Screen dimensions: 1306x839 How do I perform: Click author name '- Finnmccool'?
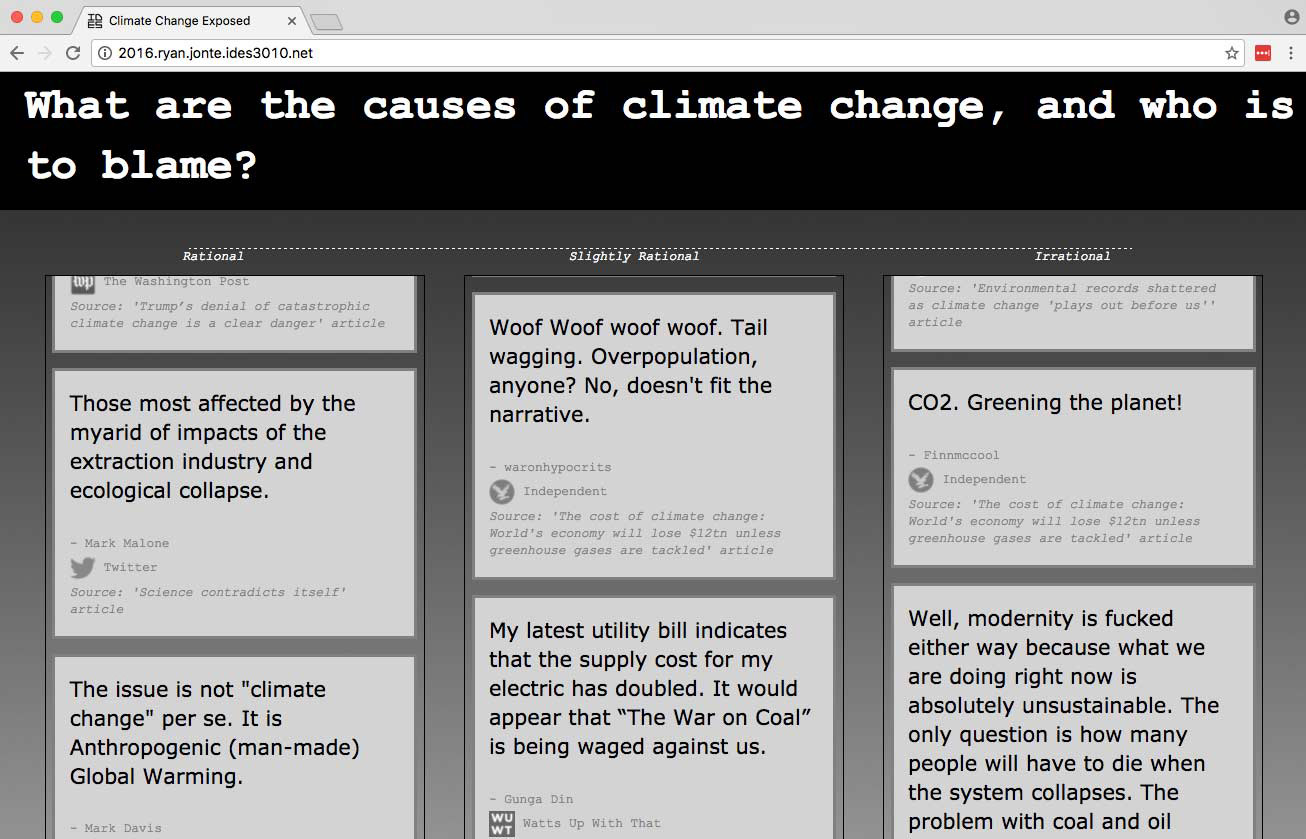point(954,455)
